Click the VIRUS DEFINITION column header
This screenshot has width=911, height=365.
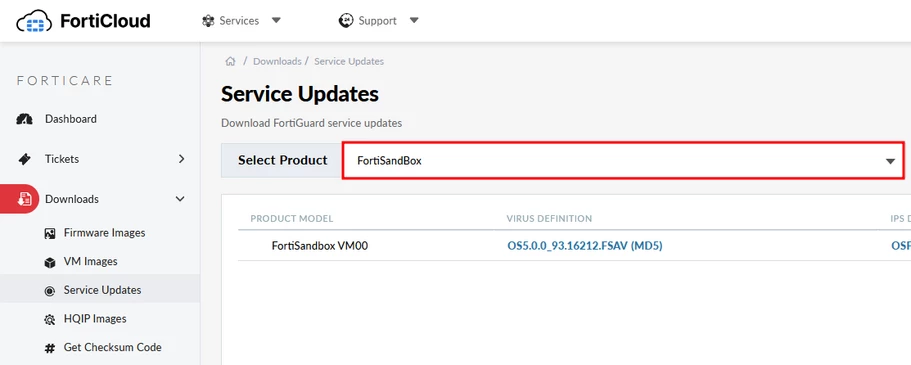[550, 219]
